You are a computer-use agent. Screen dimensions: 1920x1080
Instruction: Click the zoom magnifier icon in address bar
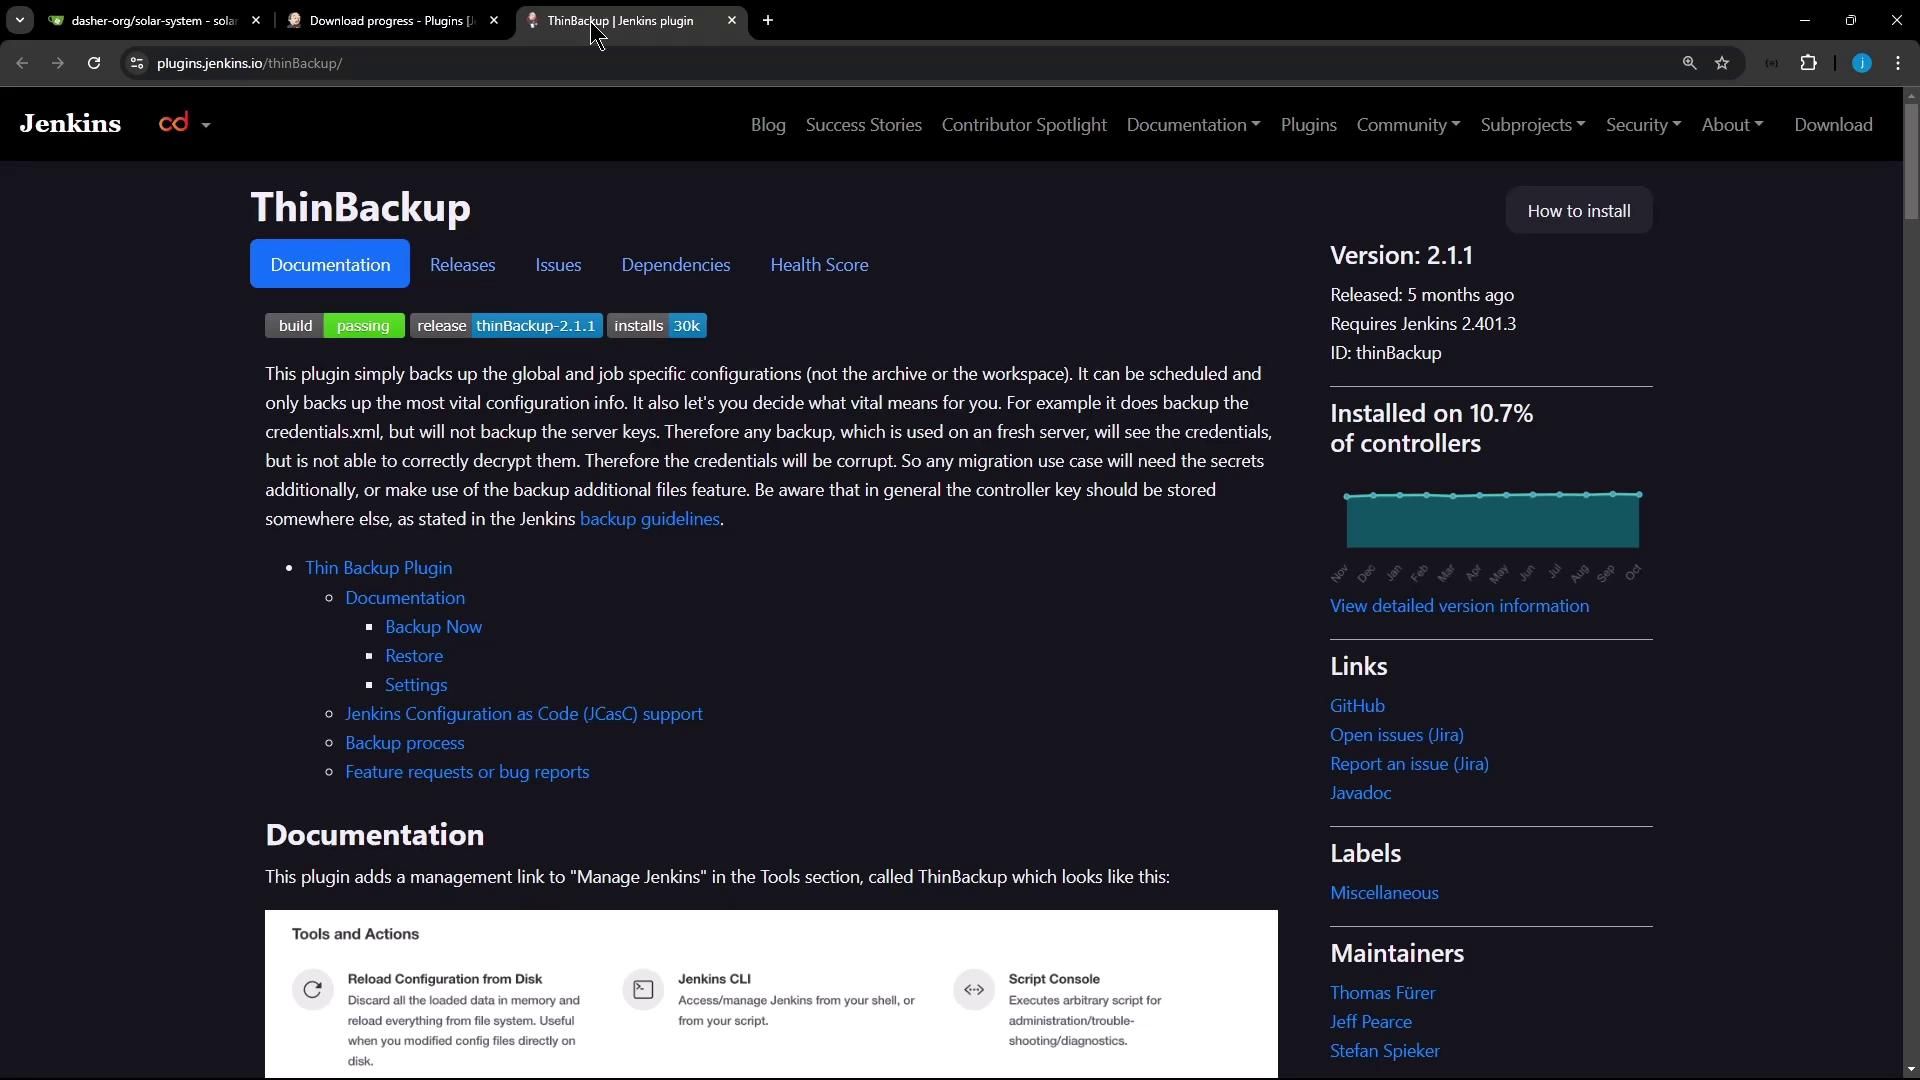[x=1689, y=63]
